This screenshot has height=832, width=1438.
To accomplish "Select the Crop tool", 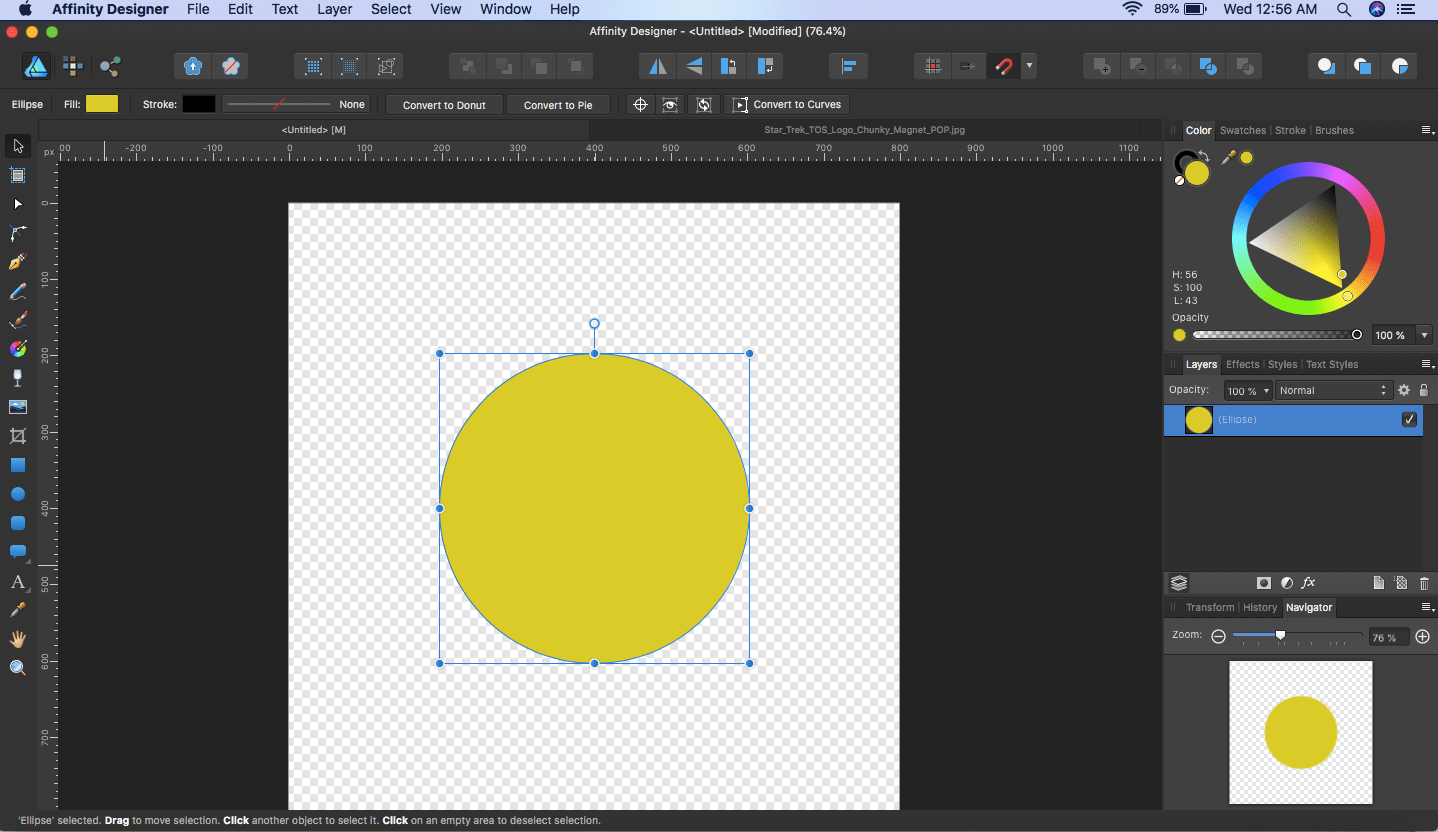I will coord(17,436).
